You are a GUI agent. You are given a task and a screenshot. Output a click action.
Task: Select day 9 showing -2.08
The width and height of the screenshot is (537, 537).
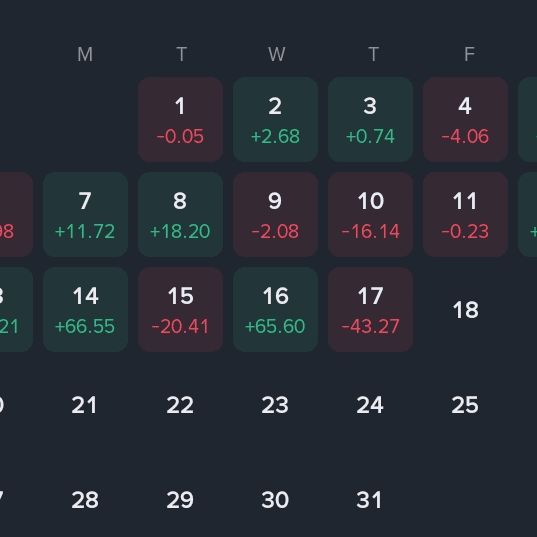(x=275, y=214)
